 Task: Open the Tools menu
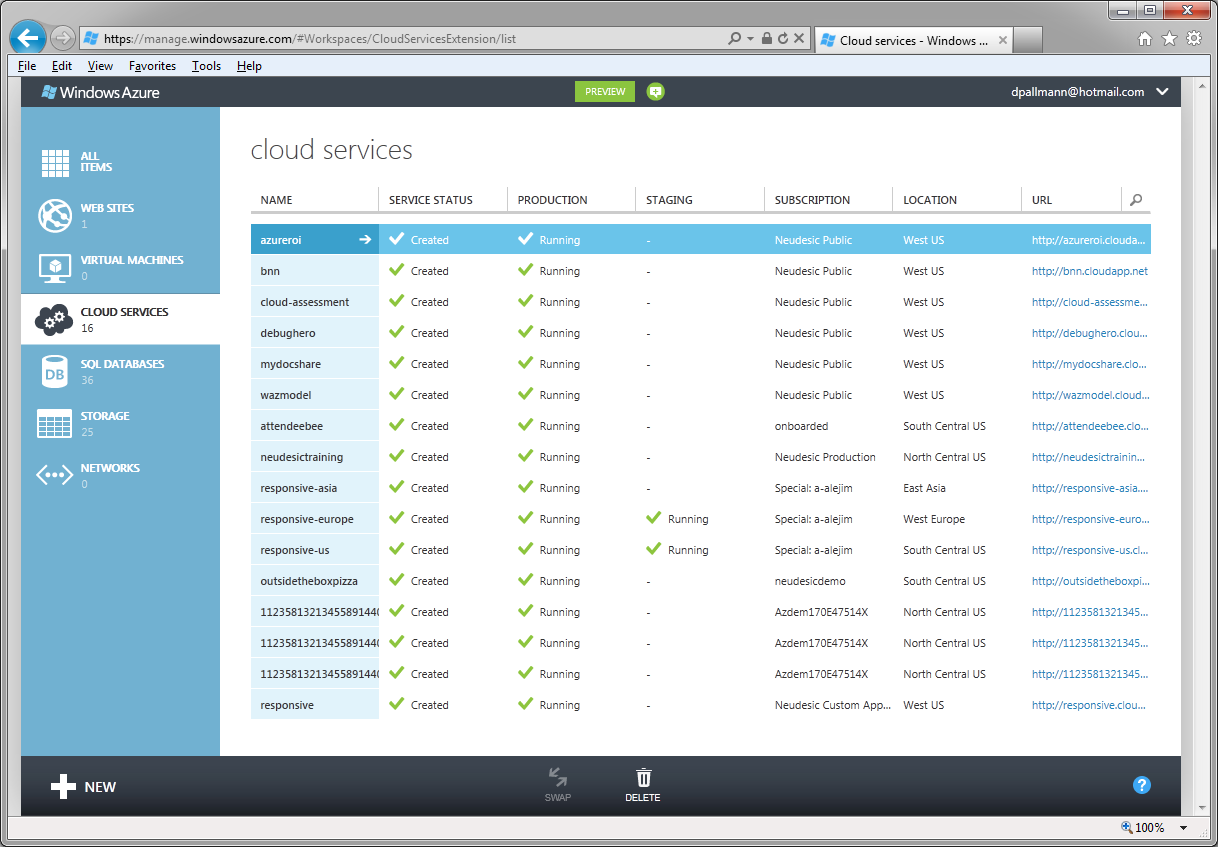click(206, 65)
